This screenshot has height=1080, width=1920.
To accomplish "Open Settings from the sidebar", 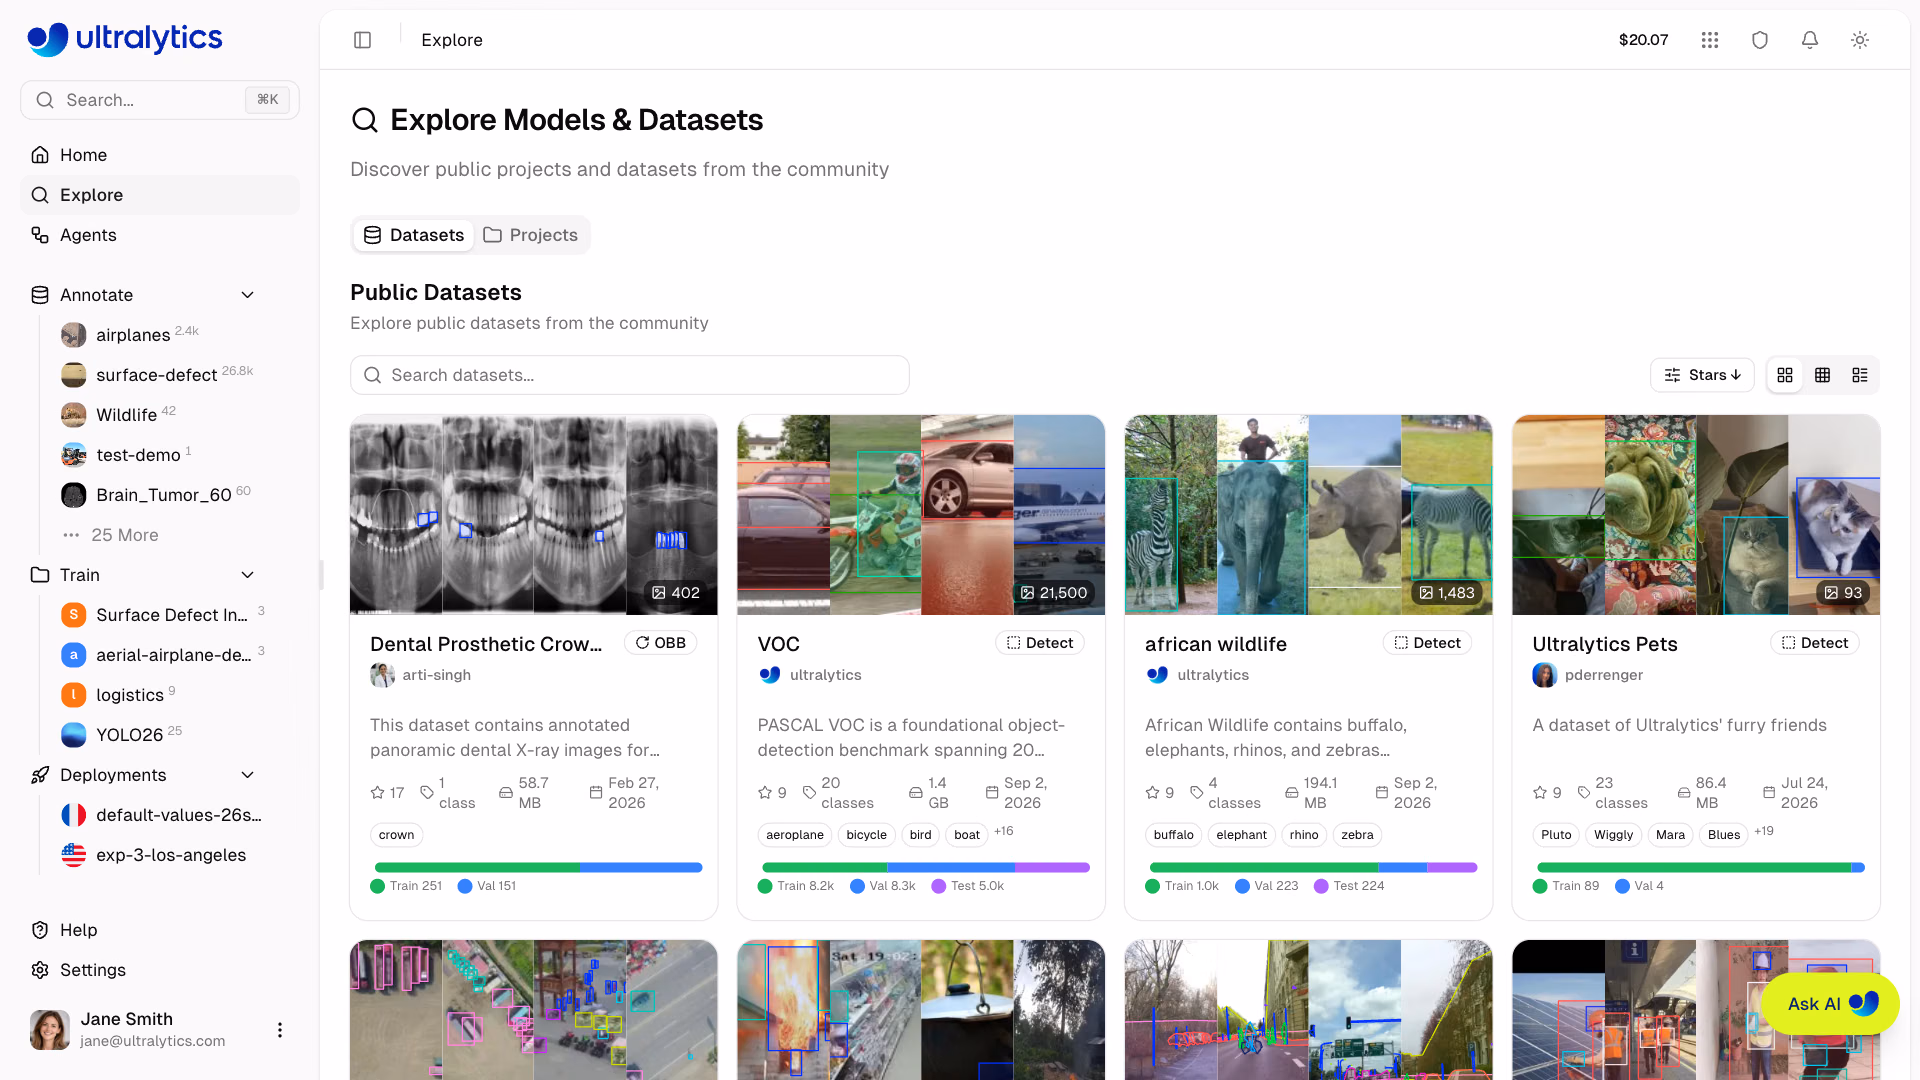I will [x=160, y=970].
